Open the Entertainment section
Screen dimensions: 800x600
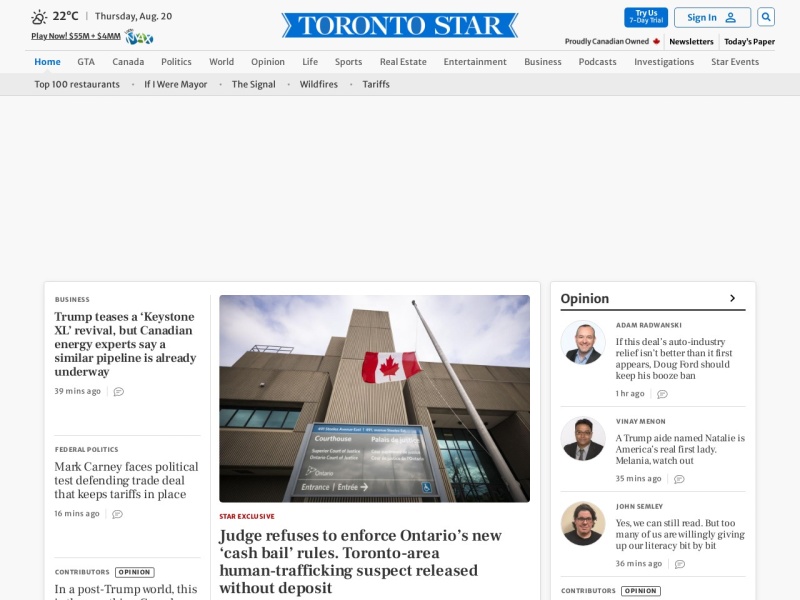475,62
